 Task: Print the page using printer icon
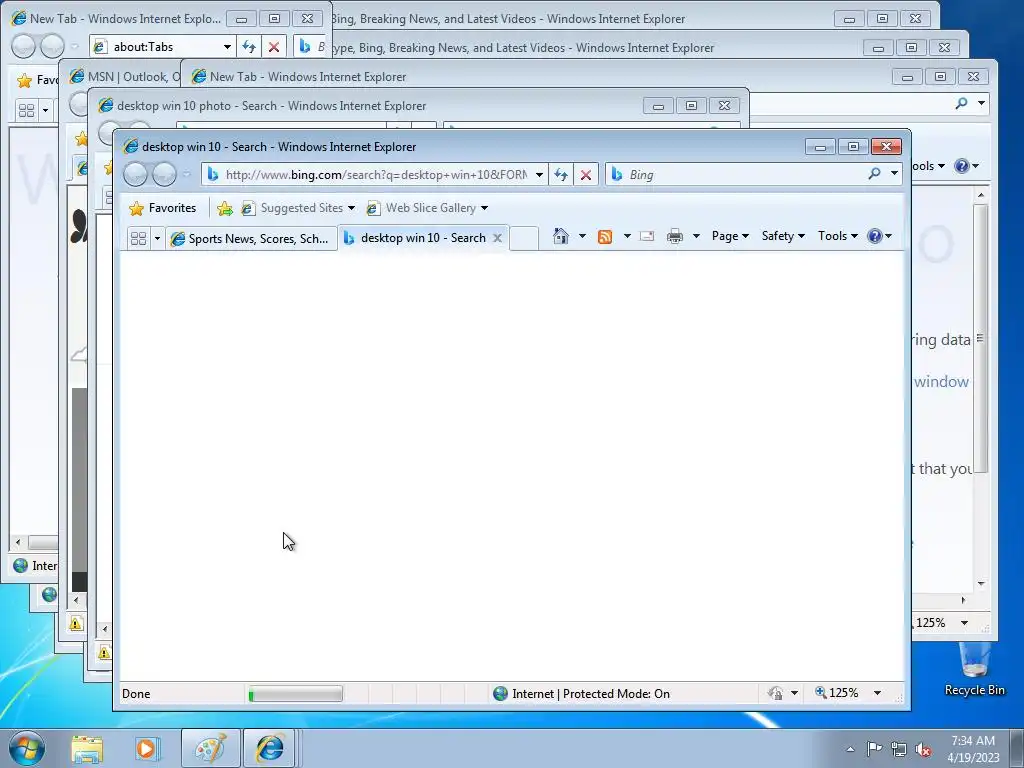[x=675, y=236]
